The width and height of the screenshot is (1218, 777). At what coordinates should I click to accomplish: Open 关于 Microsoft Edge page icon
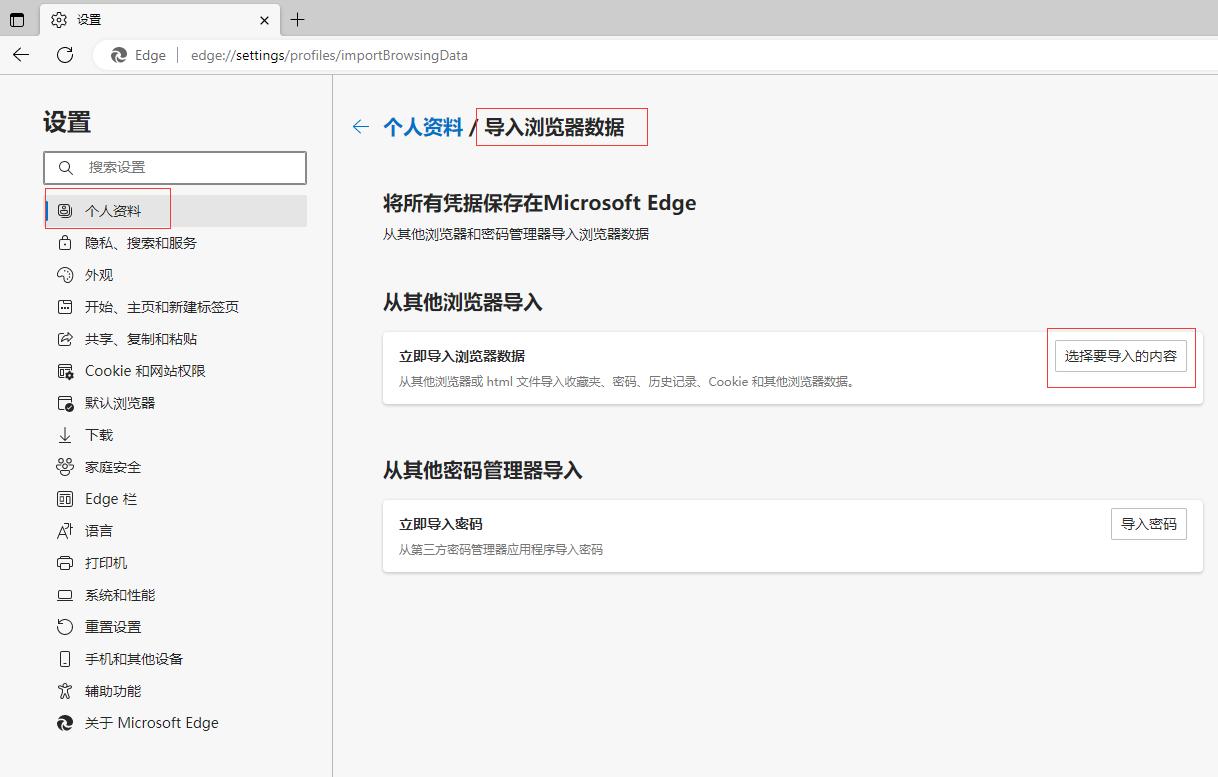pos(63,722)
